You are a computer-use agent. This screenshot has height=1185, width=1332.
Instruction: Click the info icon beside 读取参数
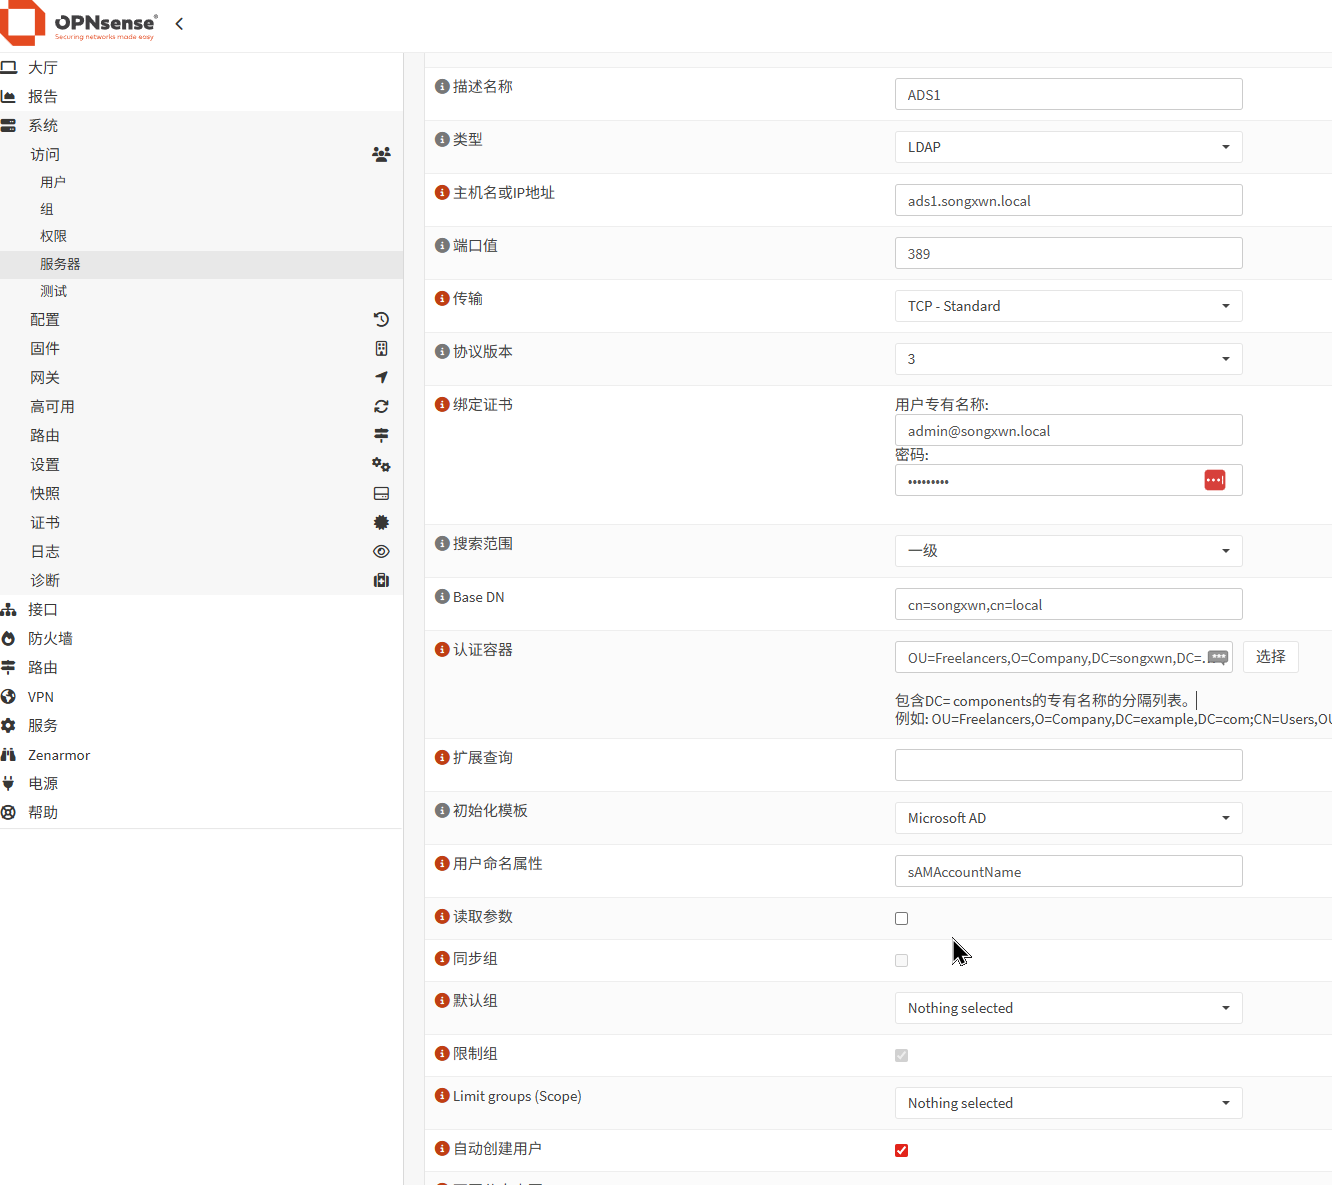click(442, 917)
